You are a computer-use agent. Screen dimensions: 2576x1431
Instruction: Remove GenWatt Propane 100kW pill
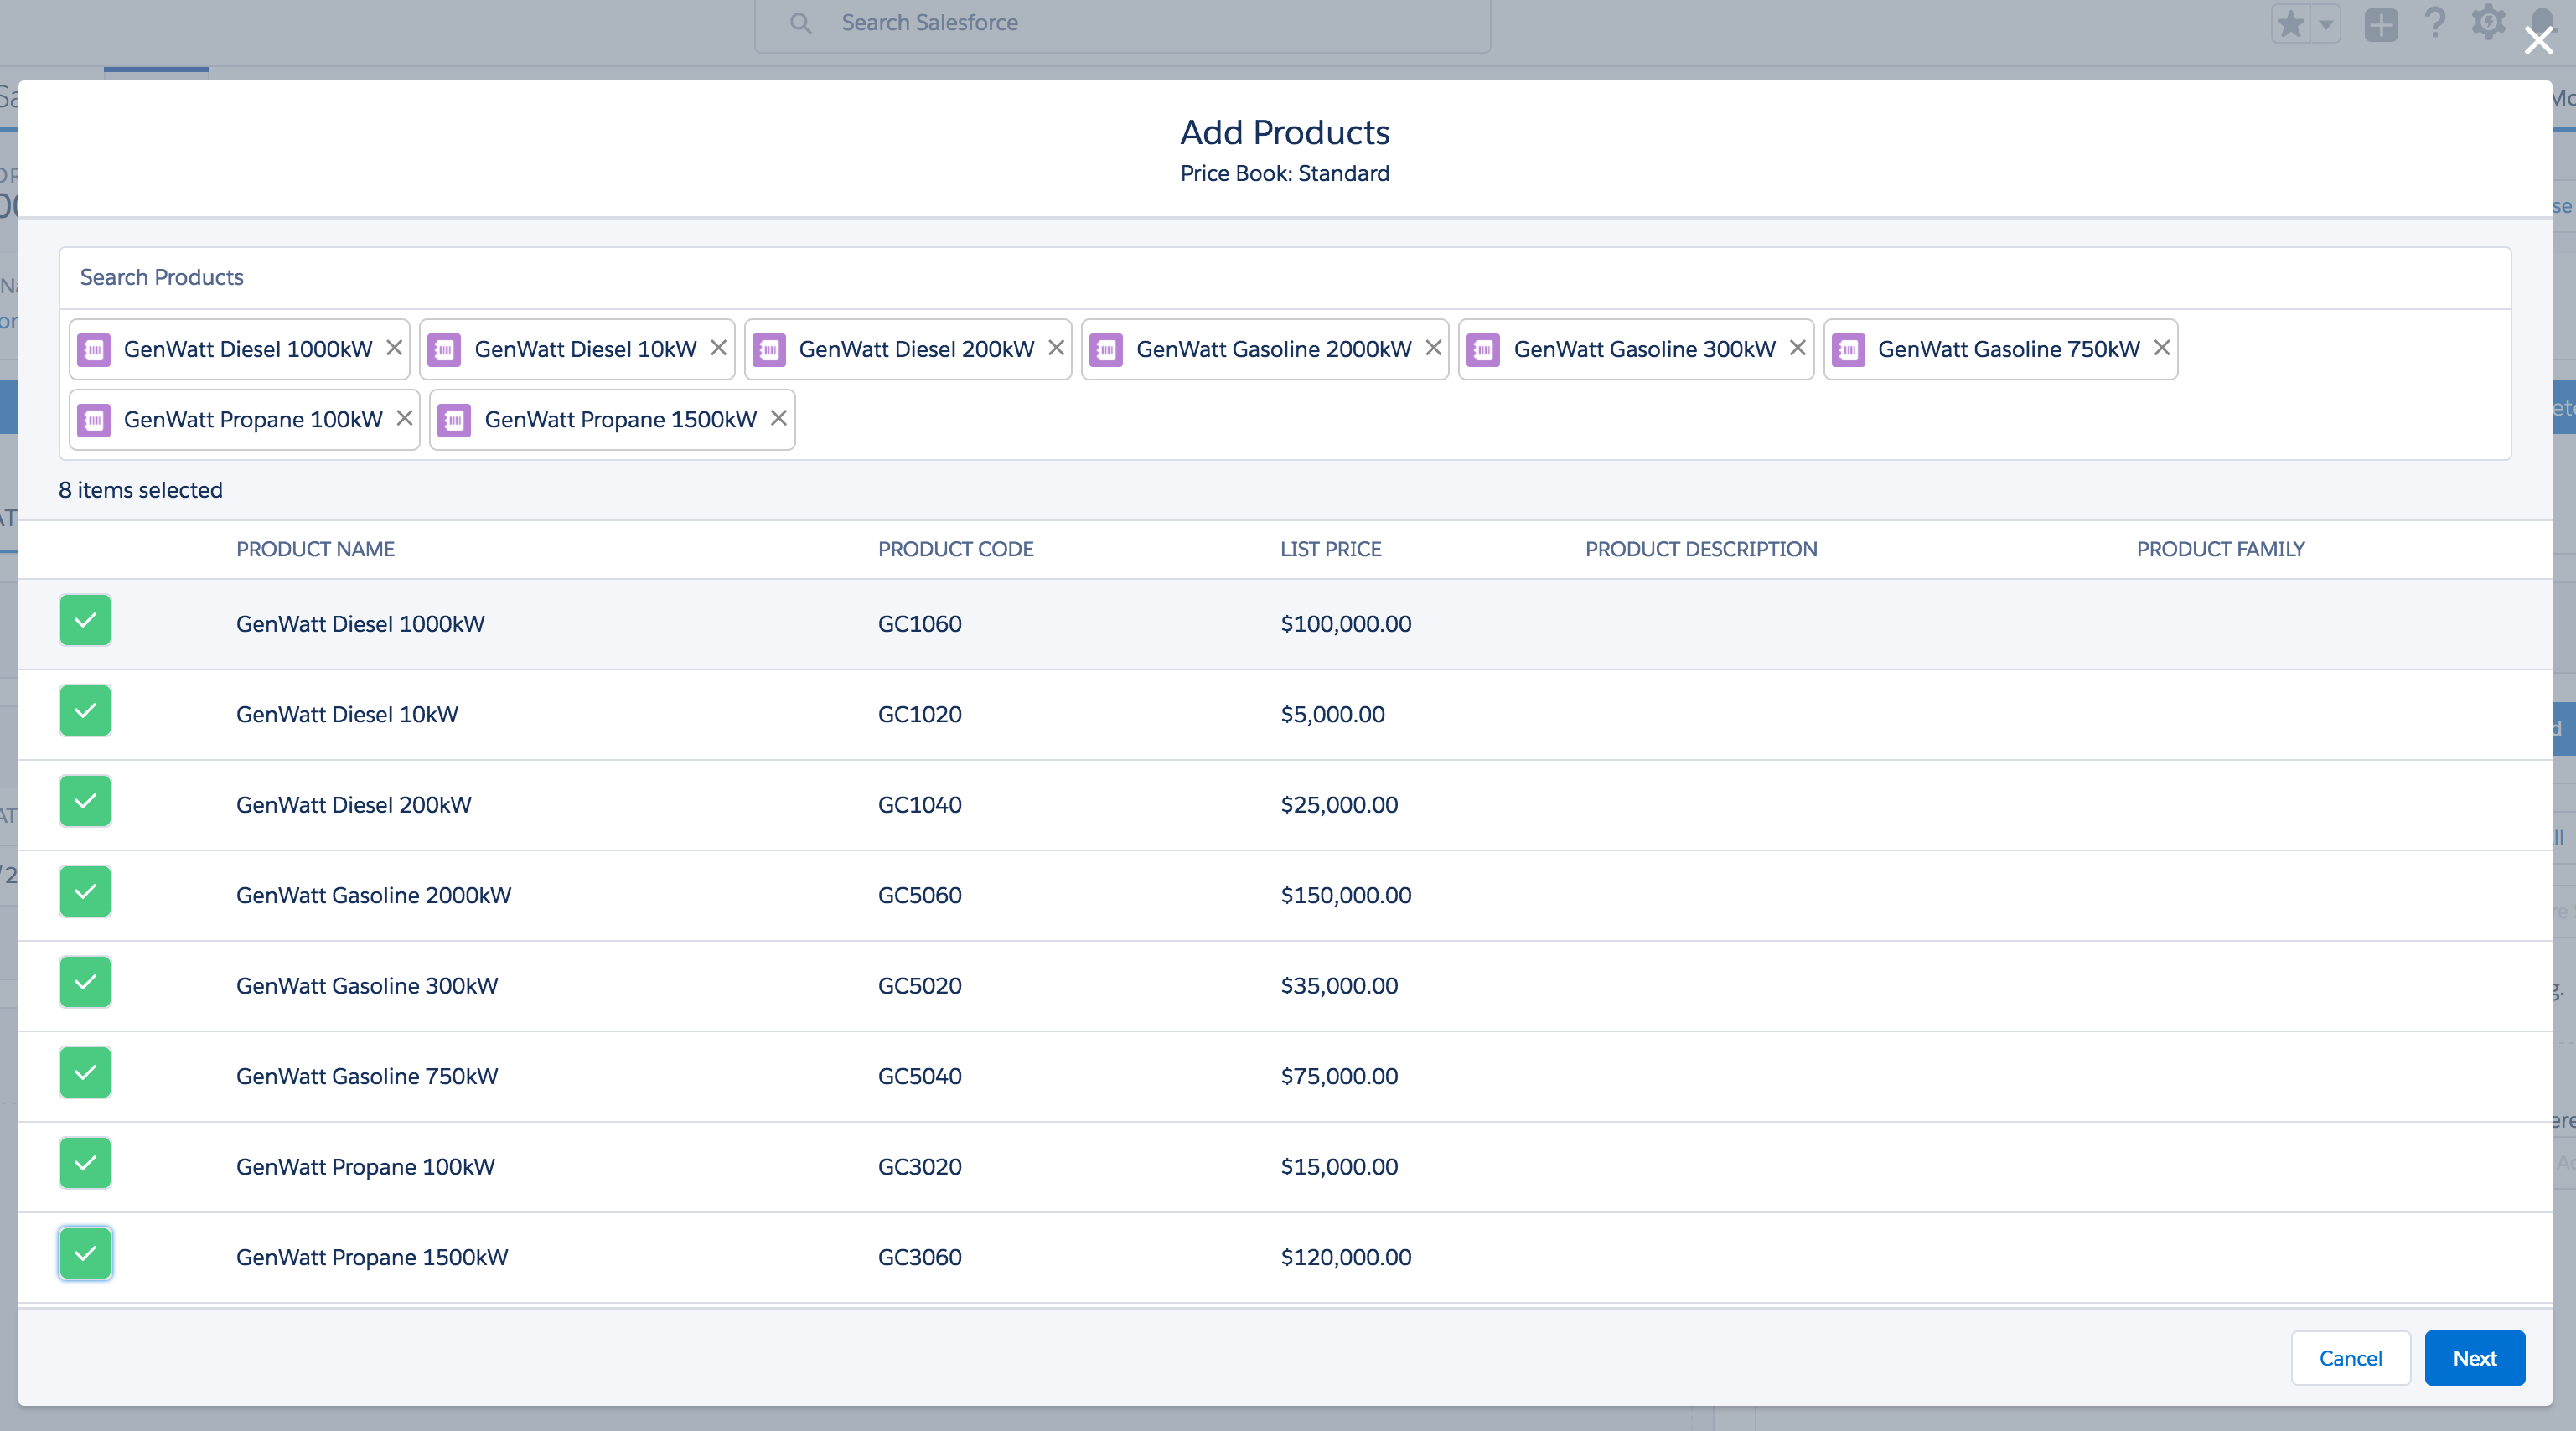coord(404,418)
